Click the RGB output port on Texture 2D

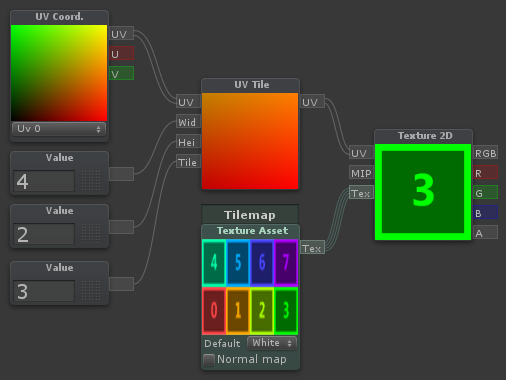(x=486, y=153)
